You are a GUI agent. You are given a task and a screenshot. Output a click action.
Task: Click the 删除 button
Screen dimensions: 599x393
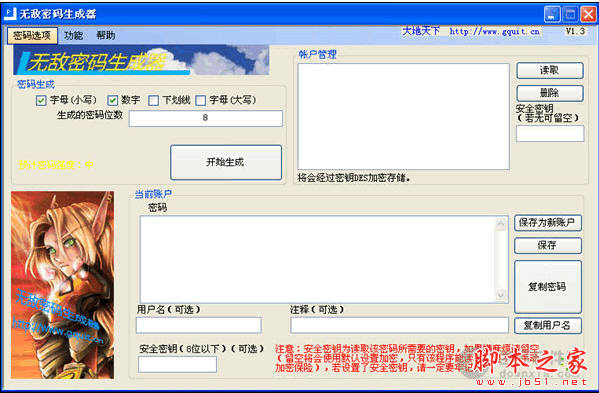point(550,93)
